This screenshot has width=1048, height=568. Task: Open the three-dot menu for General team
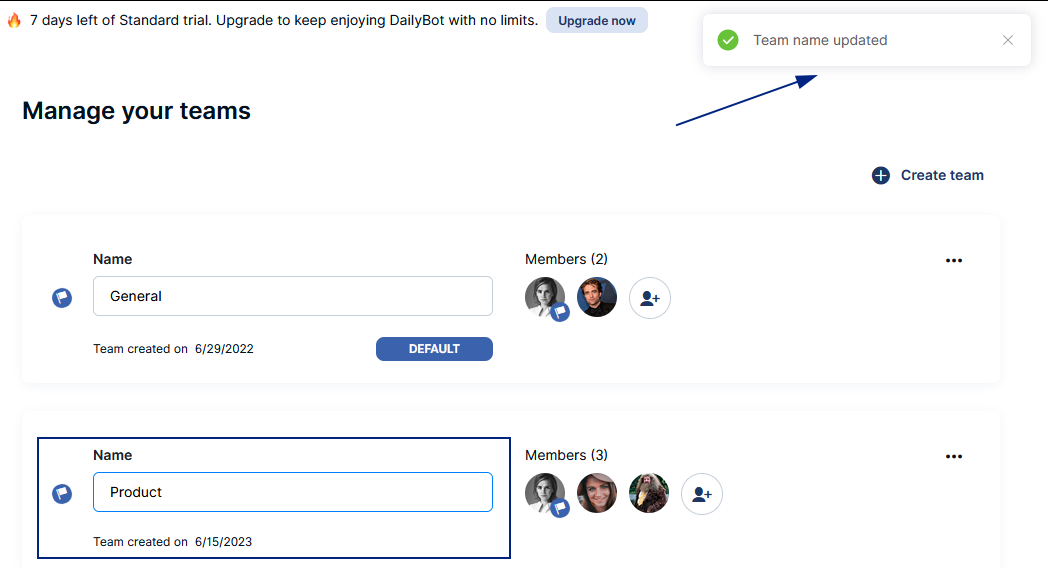click(x=954, y=261)
